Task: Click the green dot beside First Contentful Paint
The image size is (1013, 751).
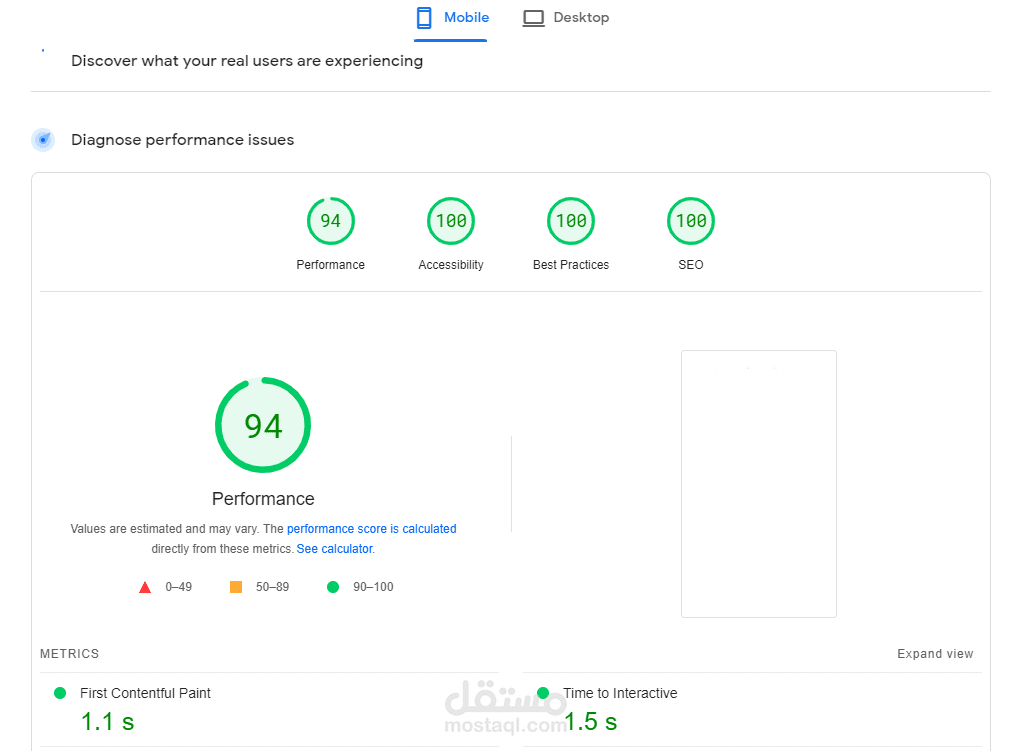Action: tap(60, 693)
